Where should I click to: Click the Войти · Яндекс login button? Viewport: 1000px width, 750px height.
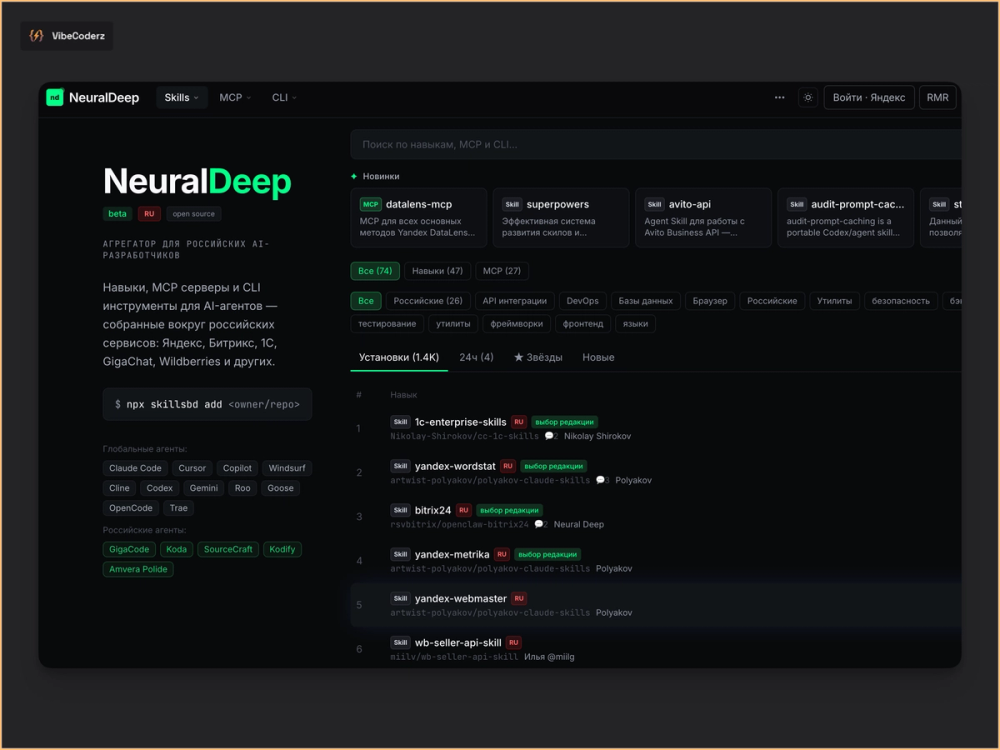(x=869, y=98)
